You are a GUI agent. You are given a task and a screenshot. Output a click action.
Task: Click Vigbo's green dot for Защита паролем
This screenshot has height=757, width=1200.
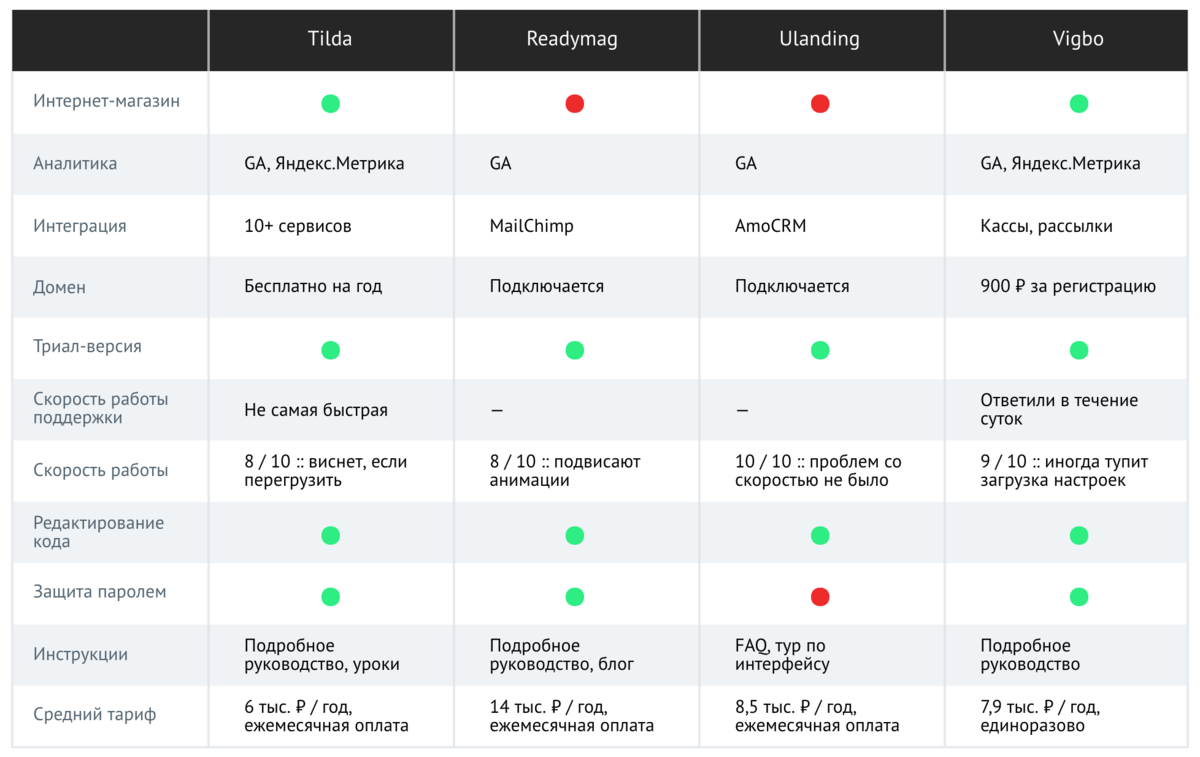coord(1078,597)
